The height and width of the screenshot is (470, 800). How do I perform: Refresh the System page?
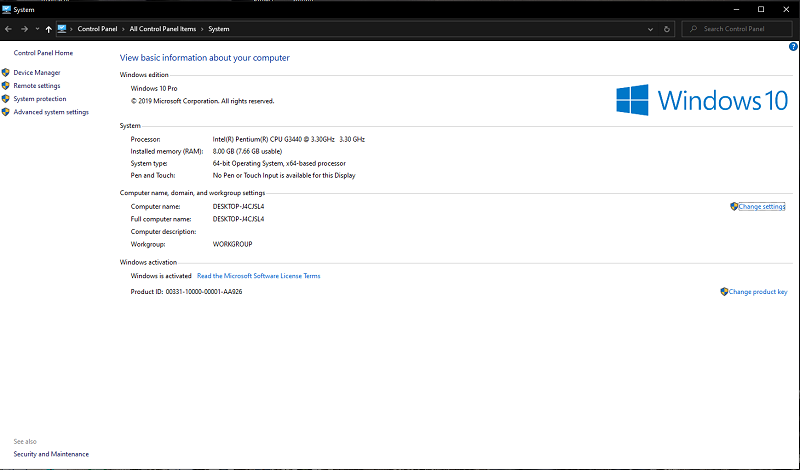[x=666, y=29]
